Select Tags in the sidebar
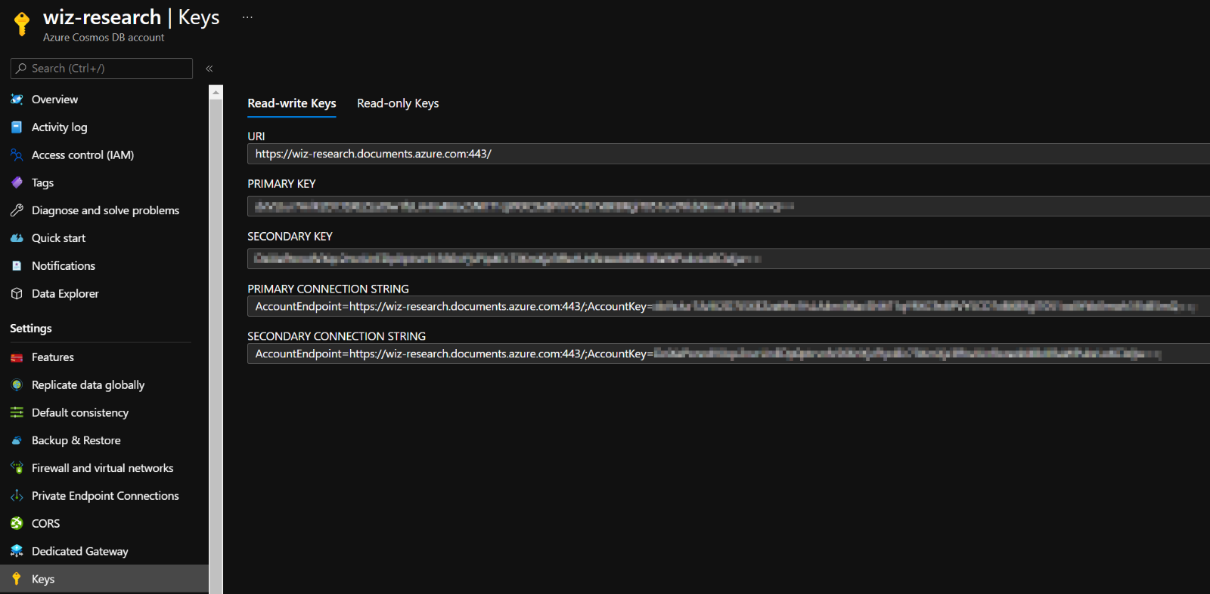1210x594 pixels. pyautogui.click(x=43, y=183)
